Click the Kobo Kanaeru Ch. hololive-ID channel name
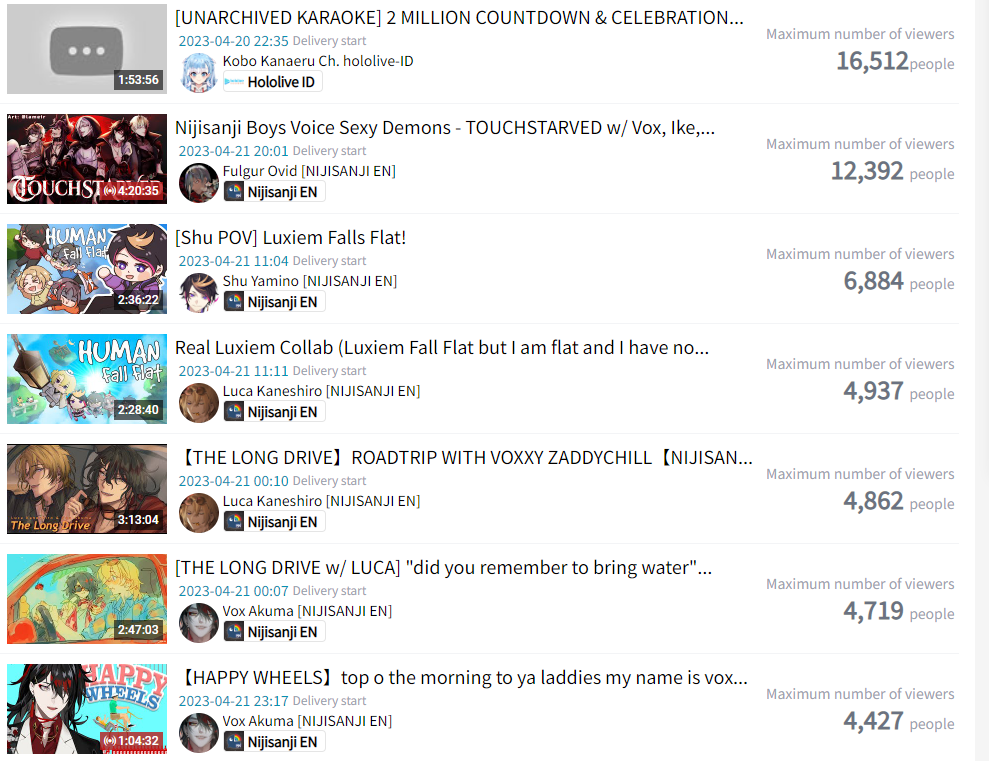Viewport: 989px width, 761px height. 318,61
